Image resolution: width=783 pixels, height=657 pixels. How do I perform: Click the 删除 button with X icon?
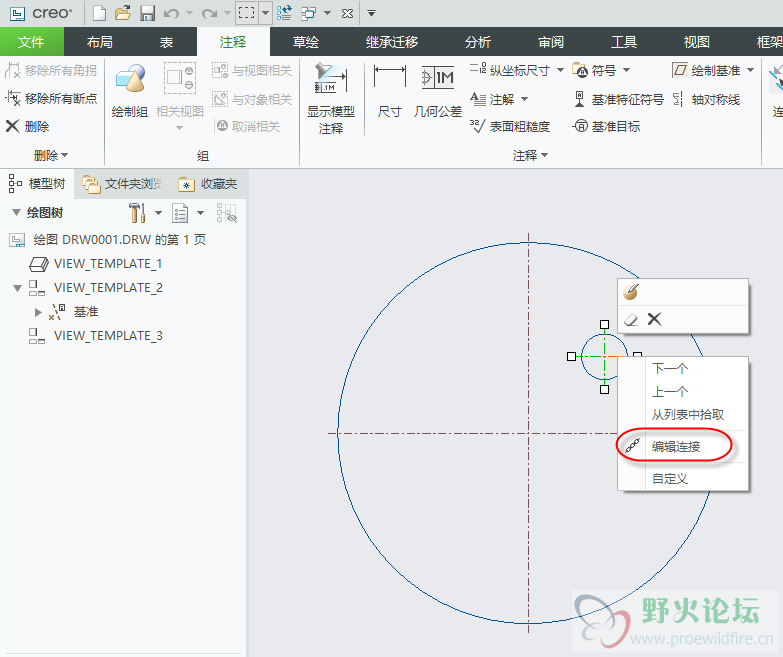pyautogui.click(x=27, y=126)
